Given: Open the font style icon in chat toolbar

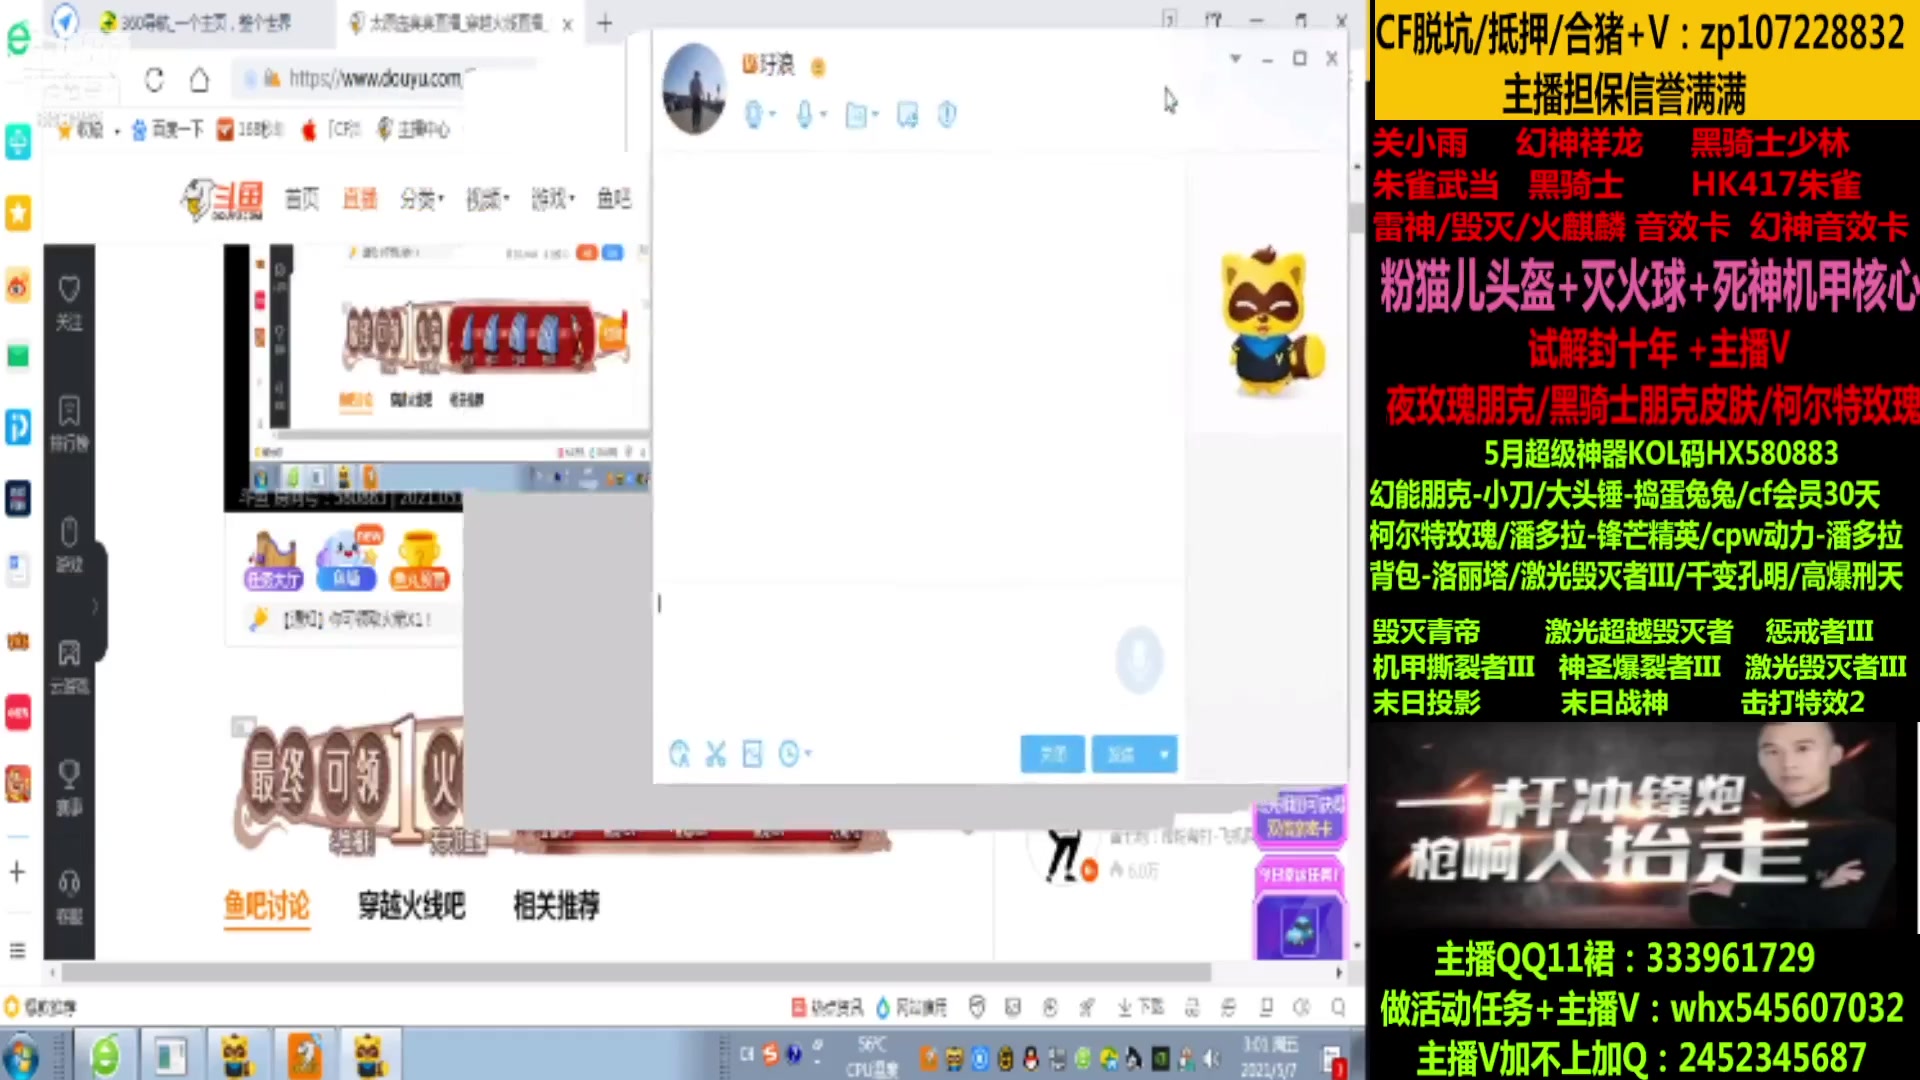Looking at the screenshot, I should coord(679,754).
